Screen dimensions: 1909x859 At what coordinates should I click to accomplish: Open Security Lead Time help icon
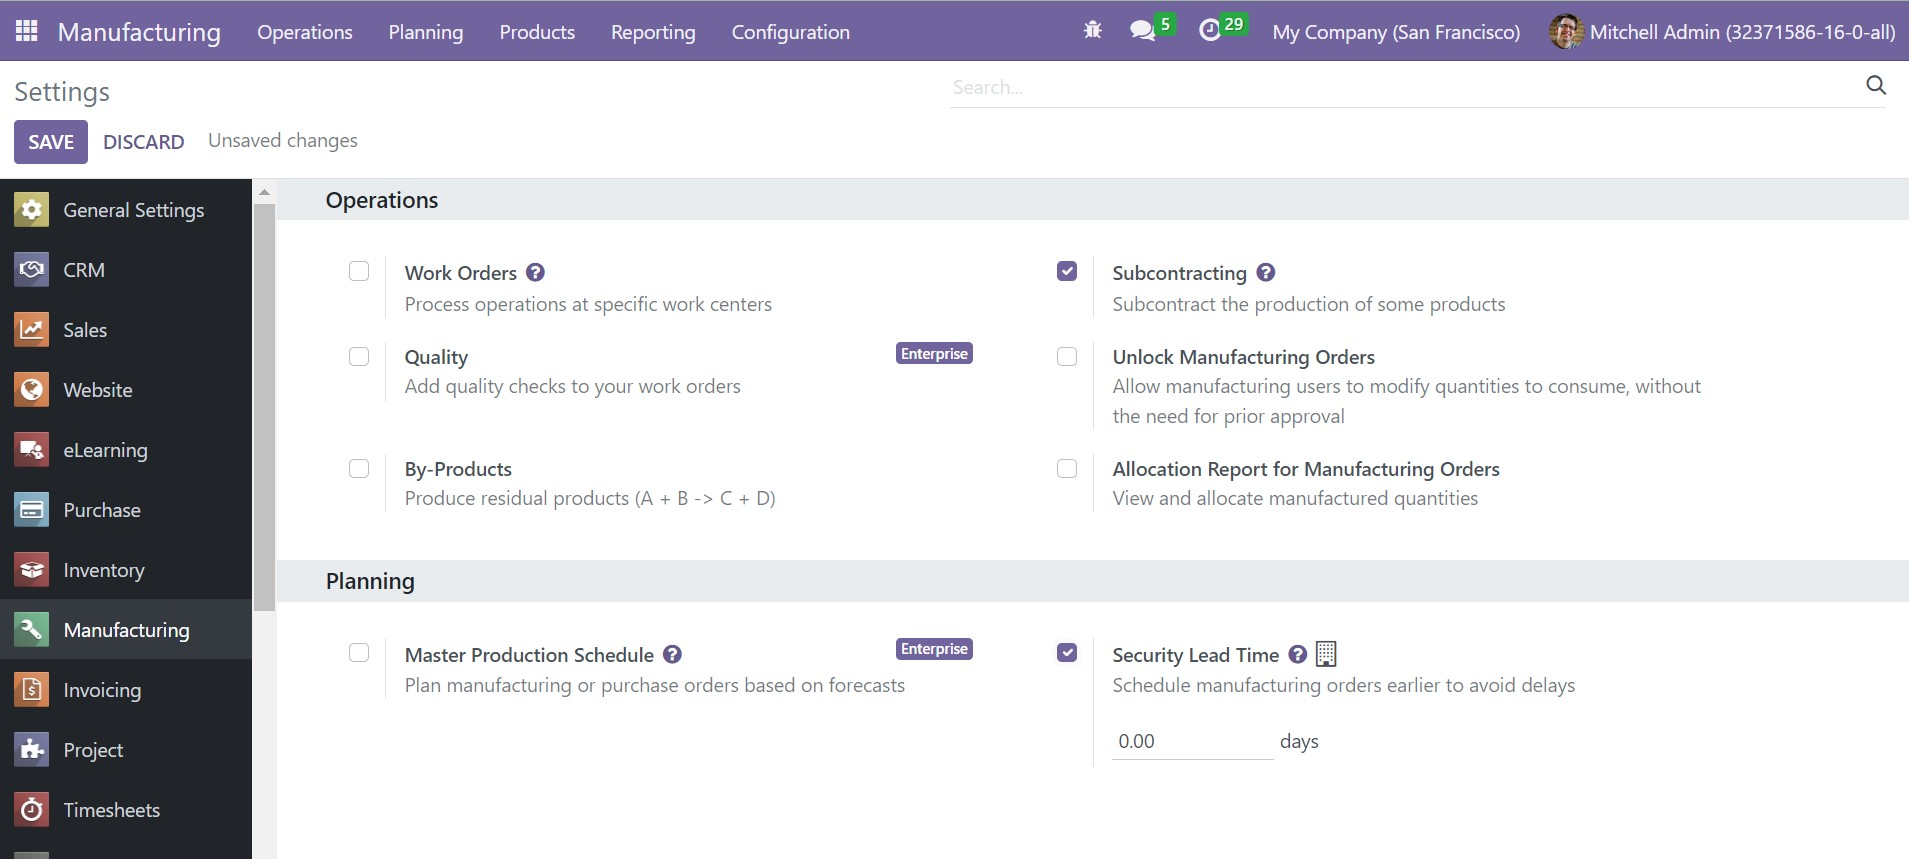(1297, 654)
